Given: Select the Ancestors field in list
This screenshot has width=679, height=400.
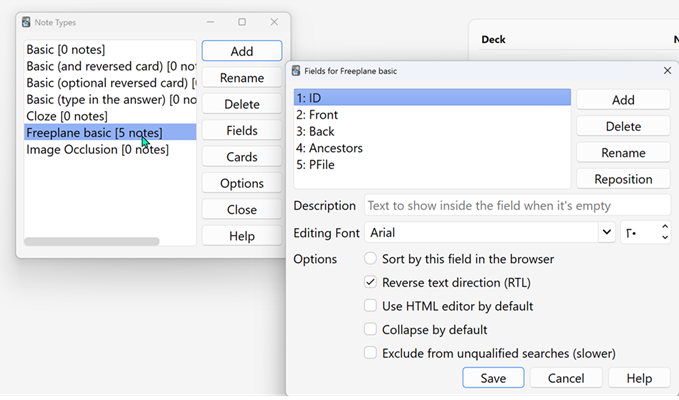Looking at the screenshot, I should point(336,148).
